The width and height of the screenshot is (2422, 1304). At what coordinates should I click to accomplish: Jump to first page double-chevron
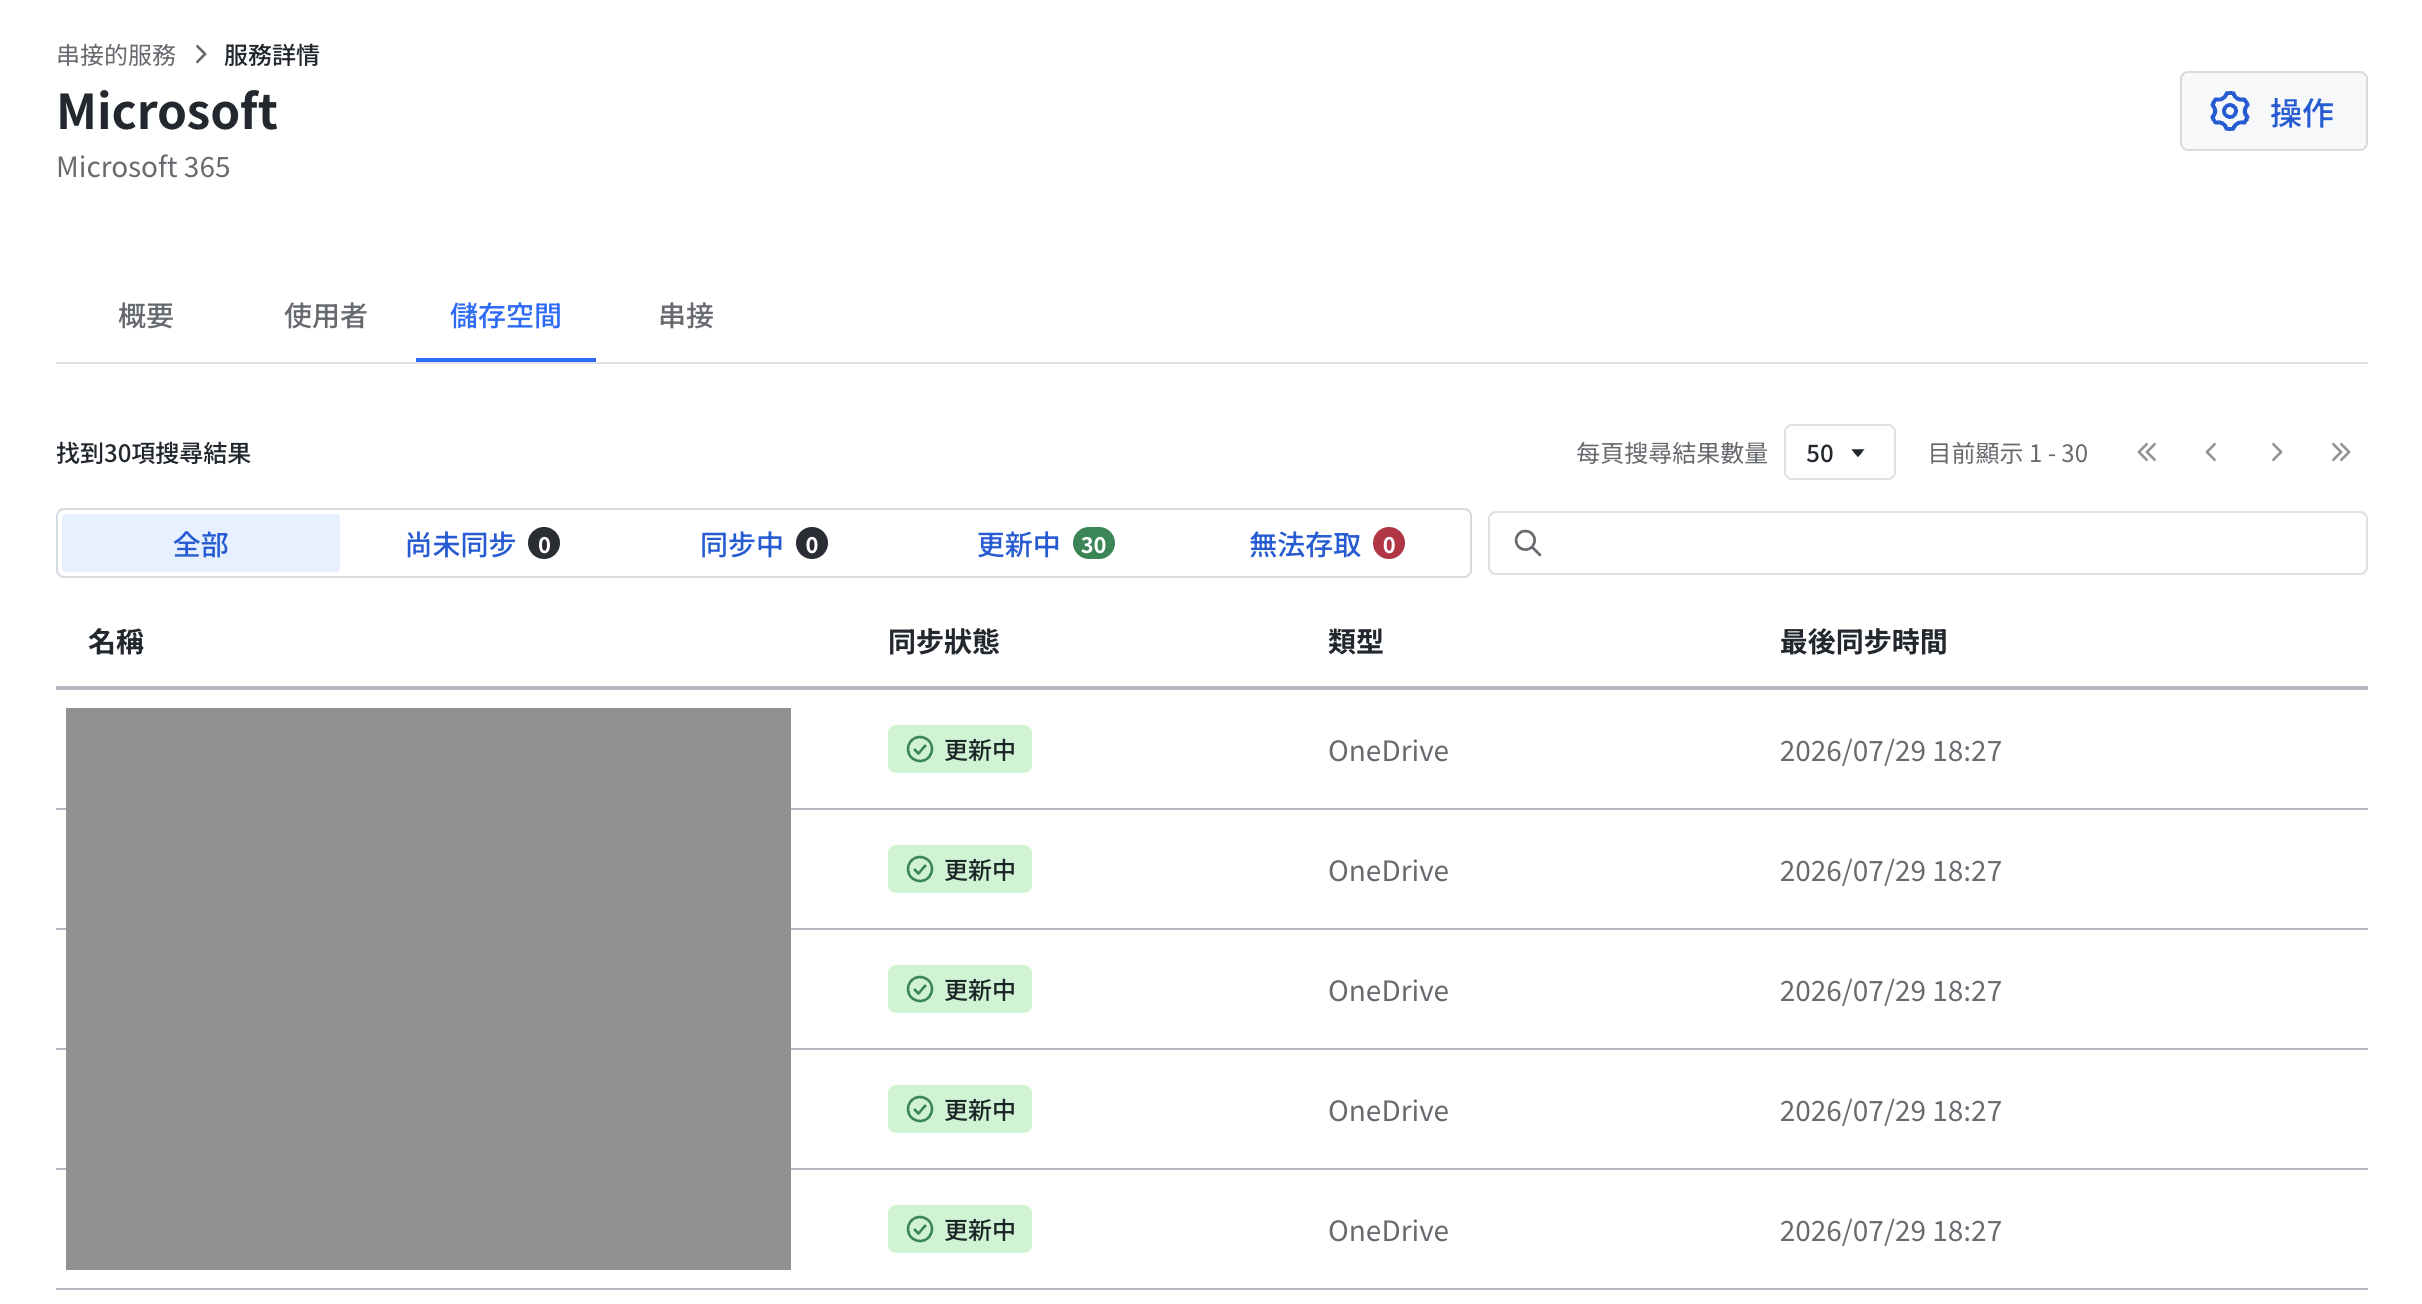point(2146,453)
